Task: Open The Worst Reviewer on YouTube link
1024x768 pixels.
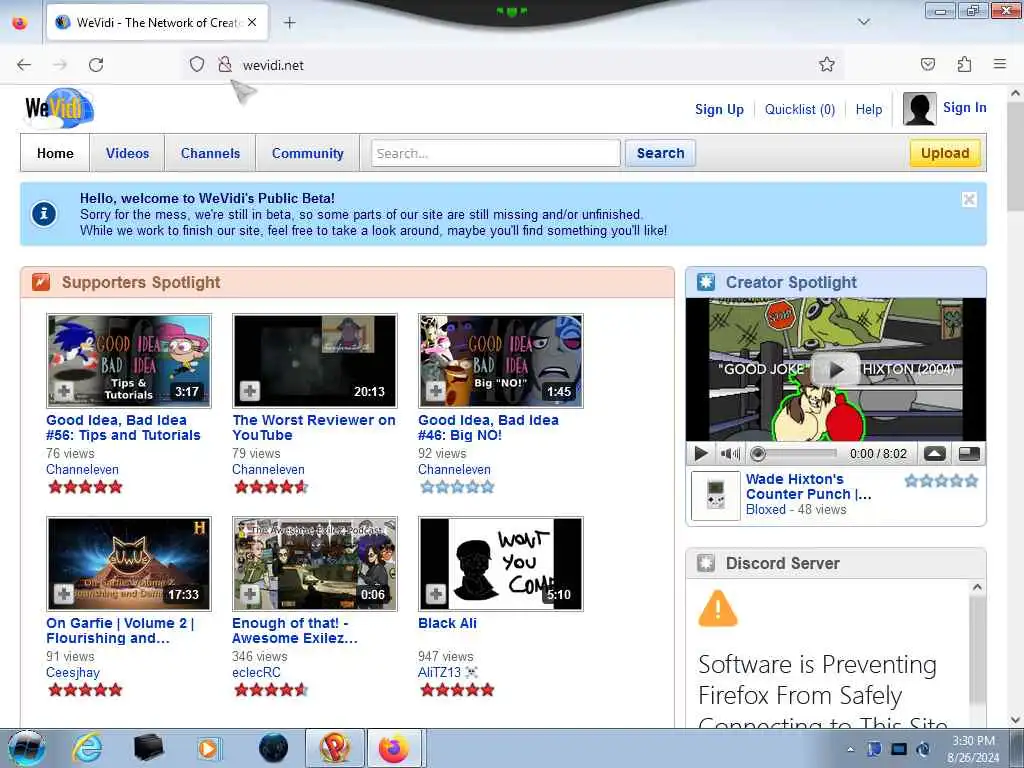Action: click(313, 428)
